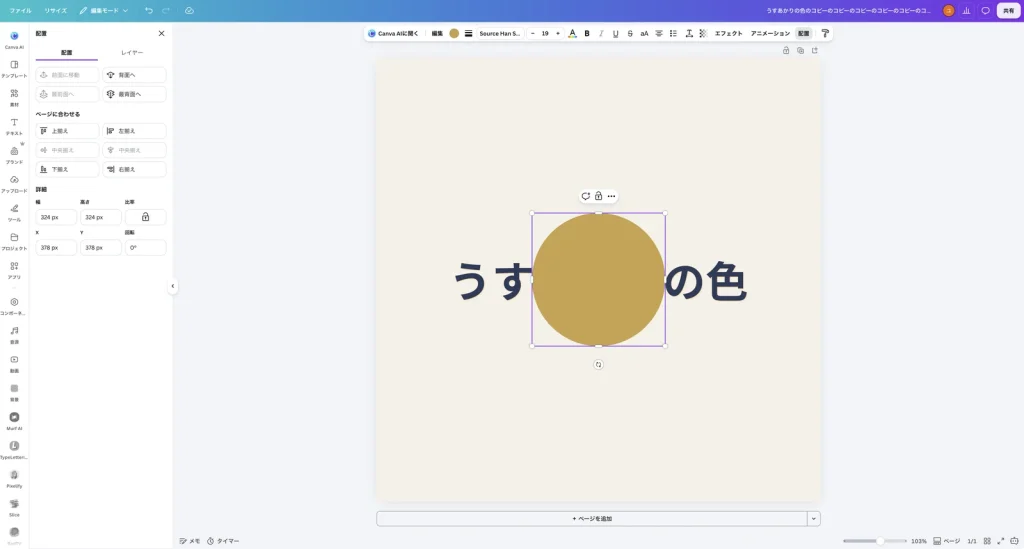Screen dimensions: 1024x549
Task: Open text spacing settings in toolbar
Action: tap(688, 33)
